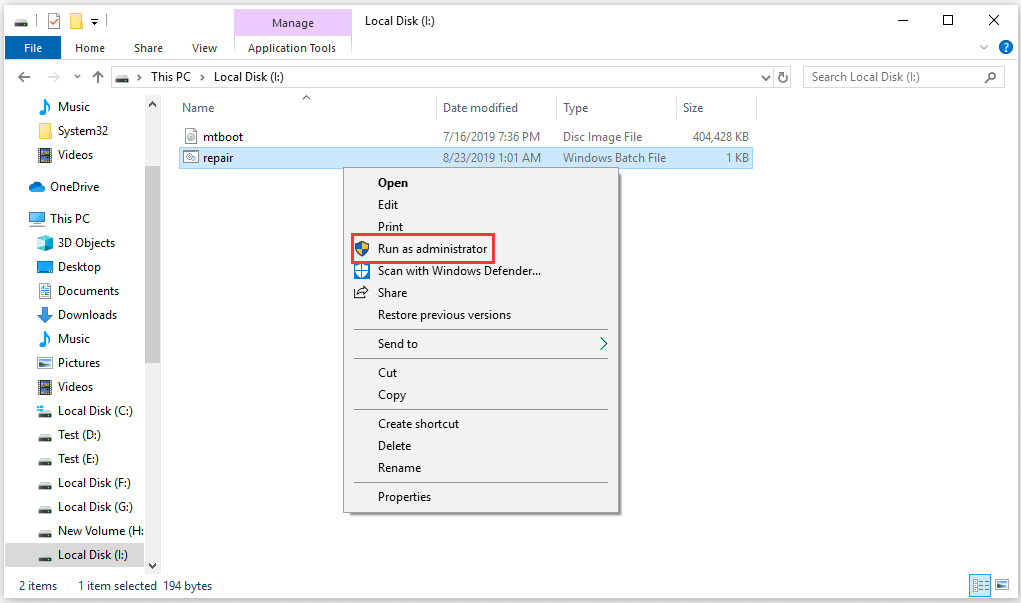The width and height of the screenshot is (1021, 603).
Task: Open Downloads in the navigation pane
Action: [87, 315]
